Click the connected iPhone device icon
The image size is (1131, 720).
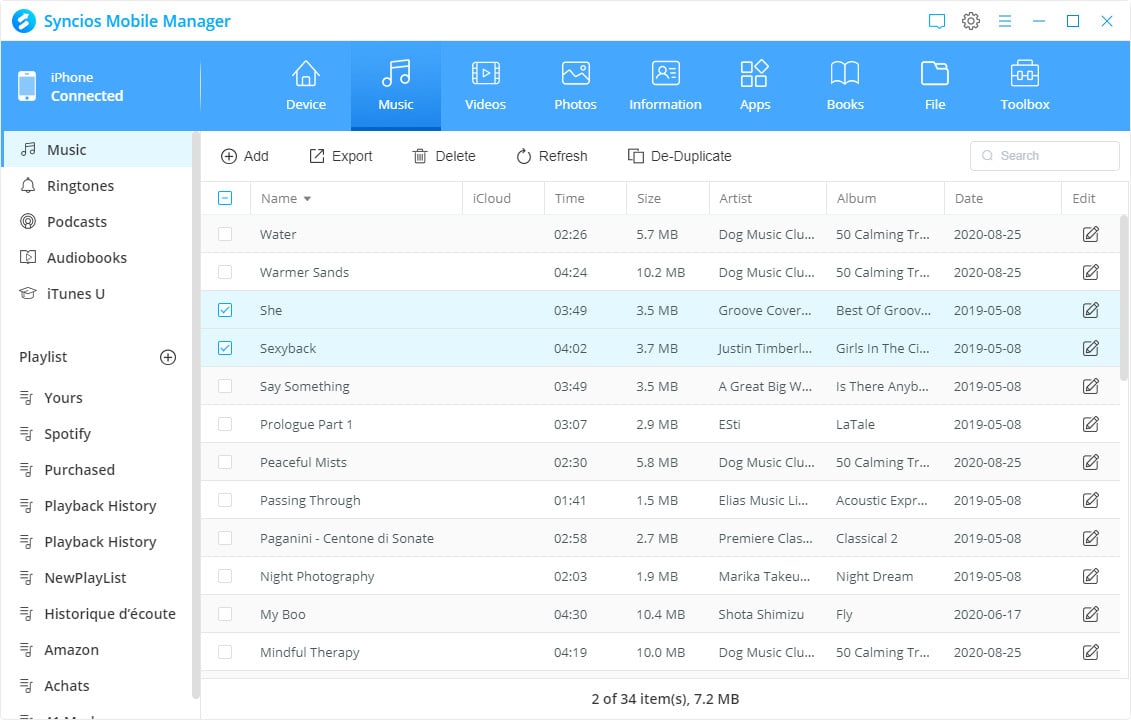(27, 86)
